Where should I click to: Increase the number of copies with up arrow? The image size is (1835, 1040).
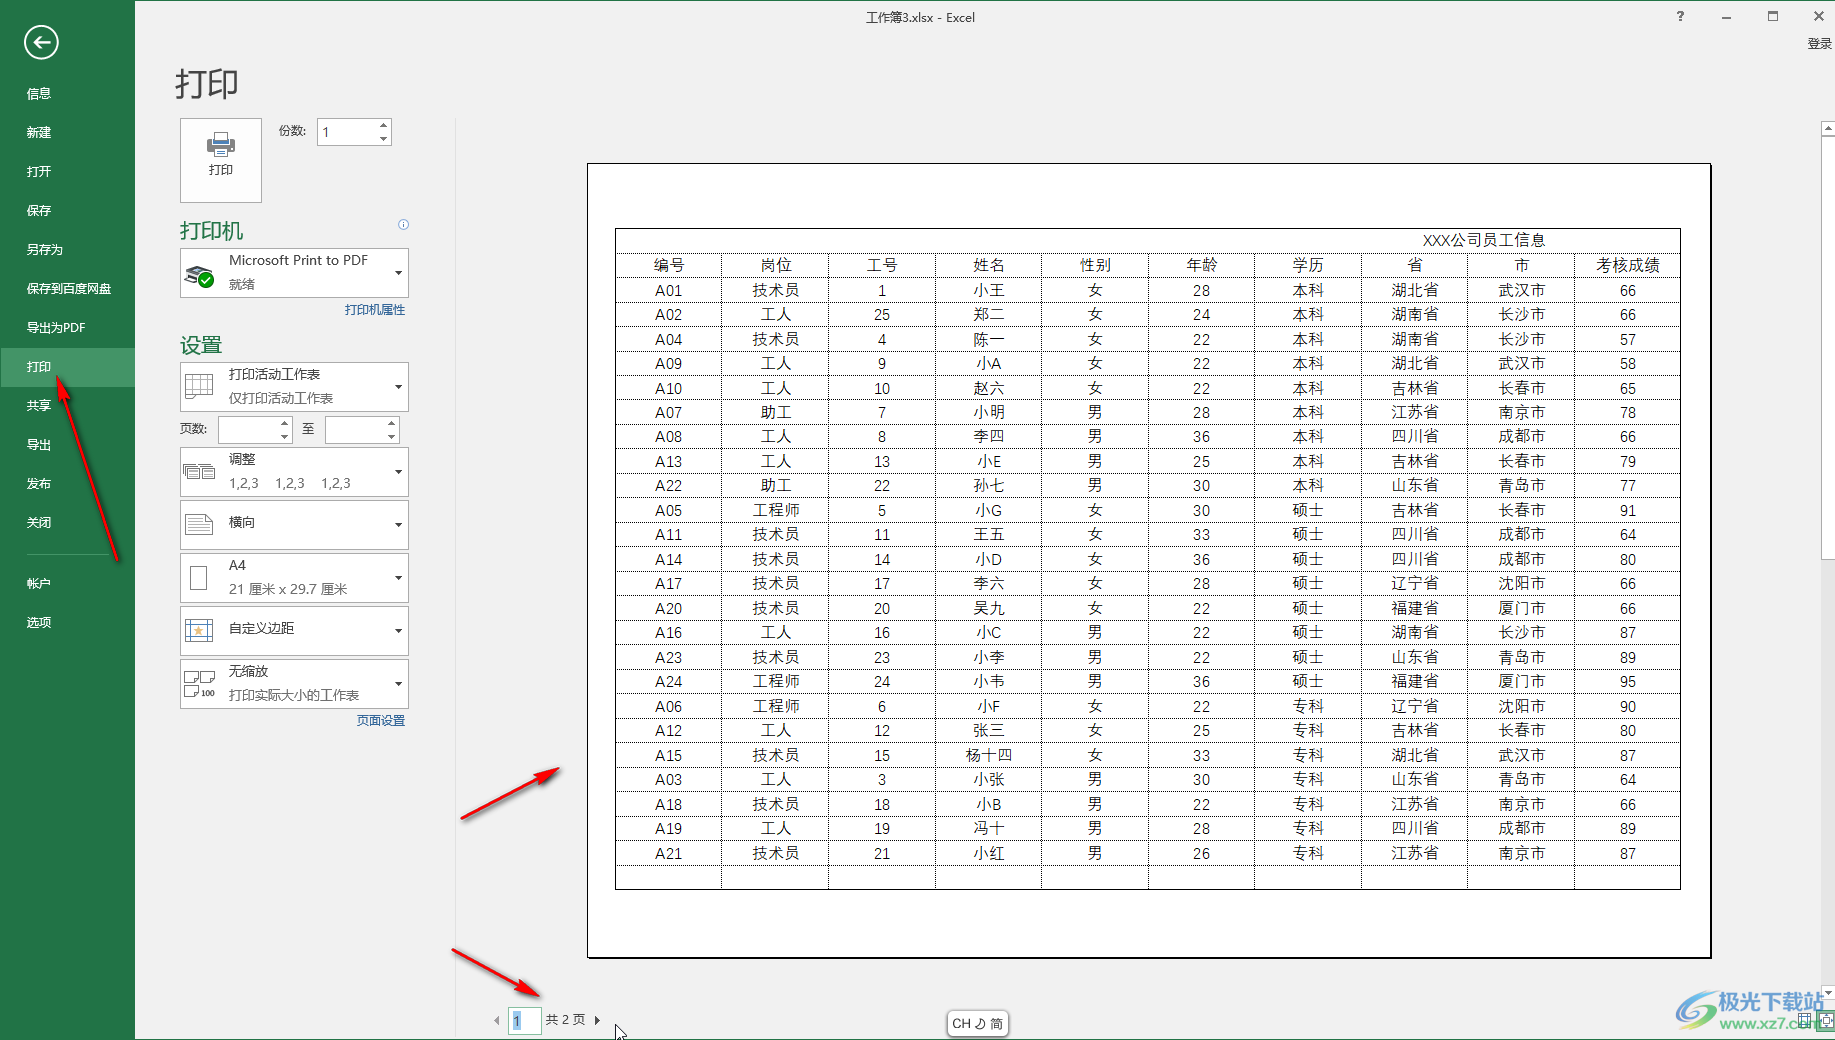coord(384,125)
